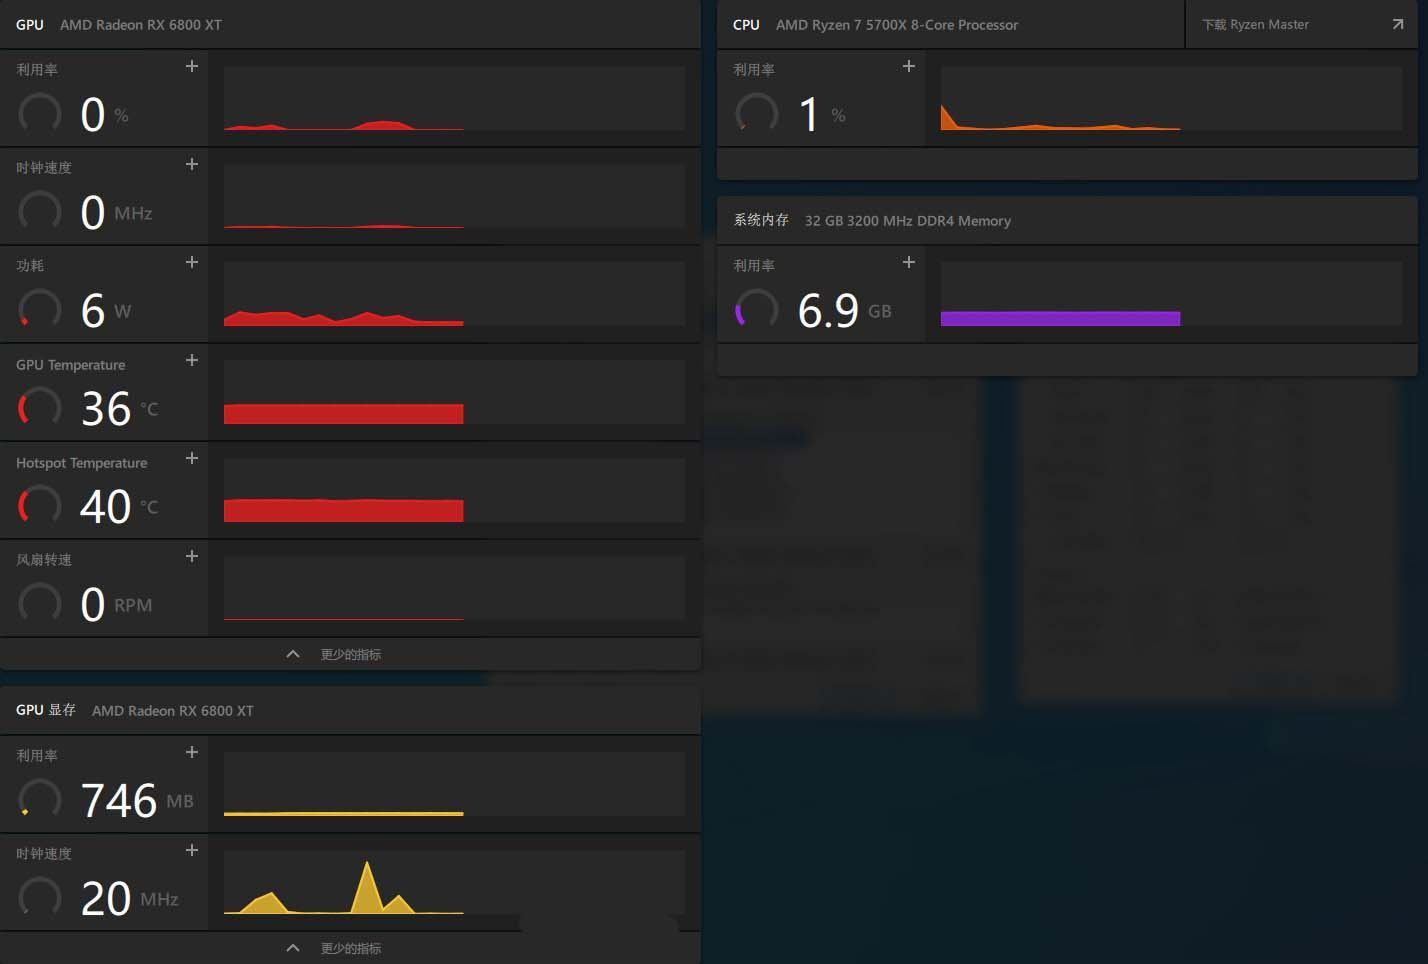Pin GPU Temperature using its plus icon
This screenshot has height=964, width=1428.
point(192,361)
